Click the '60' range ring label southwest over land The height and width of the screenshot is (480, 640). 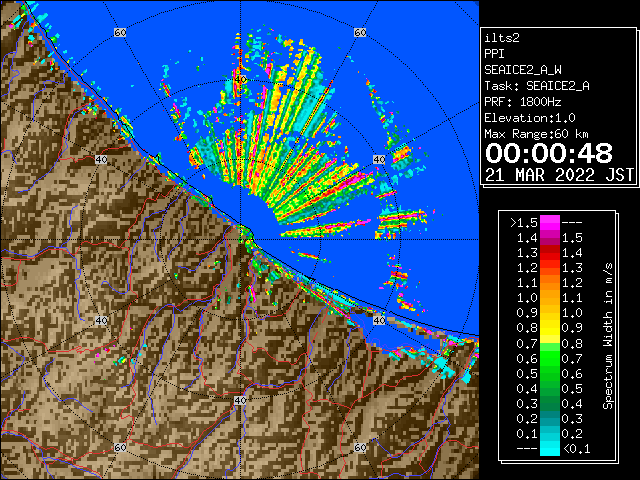(120, 447)
